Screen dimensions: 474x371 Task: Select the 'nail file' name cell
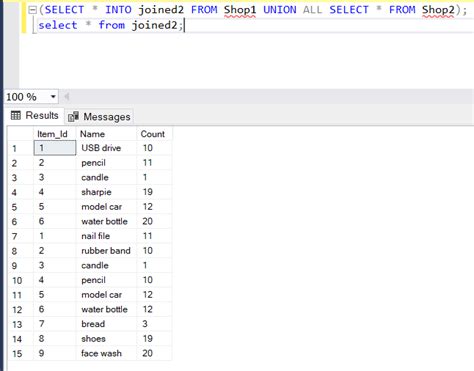point(106,236)
